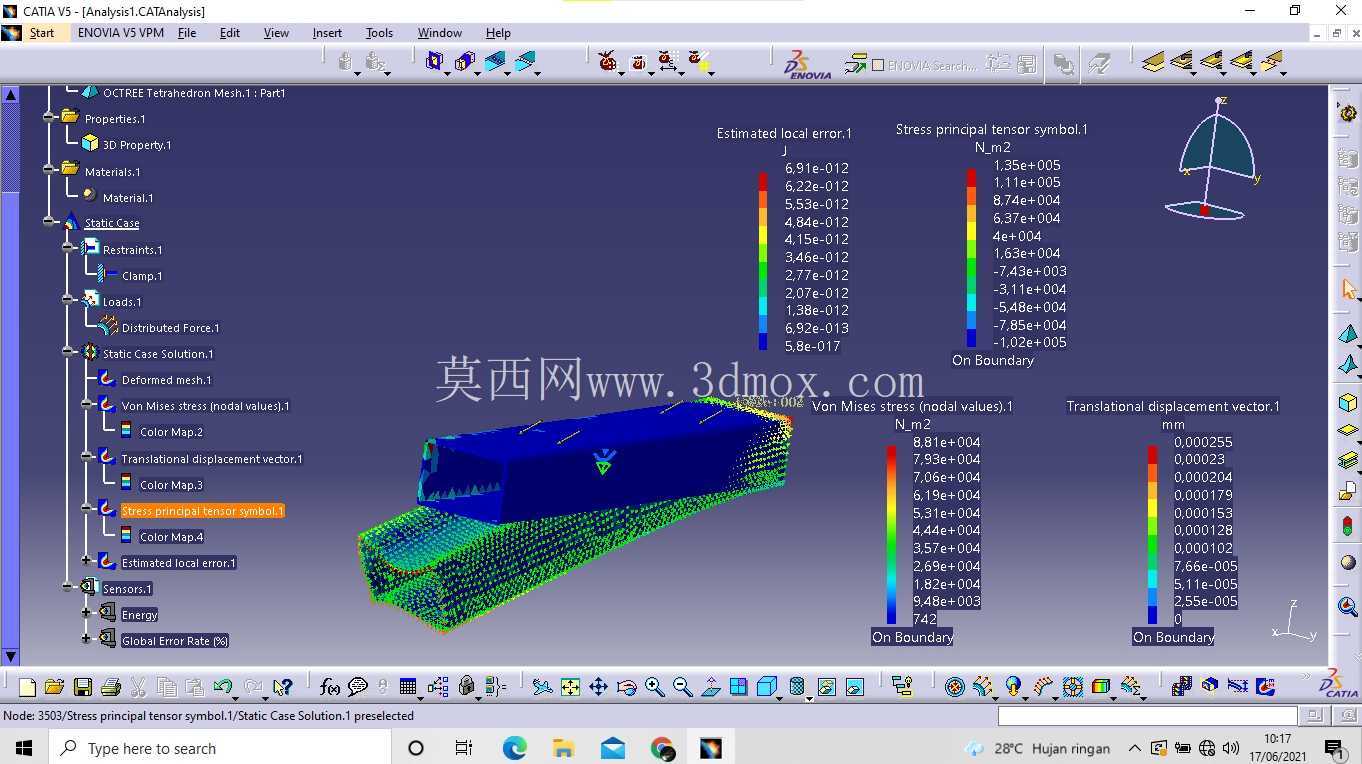Click the traffic light icon on right toolbar
The width and height of the screenshot is (1362, 764).
pos(1348,525)
